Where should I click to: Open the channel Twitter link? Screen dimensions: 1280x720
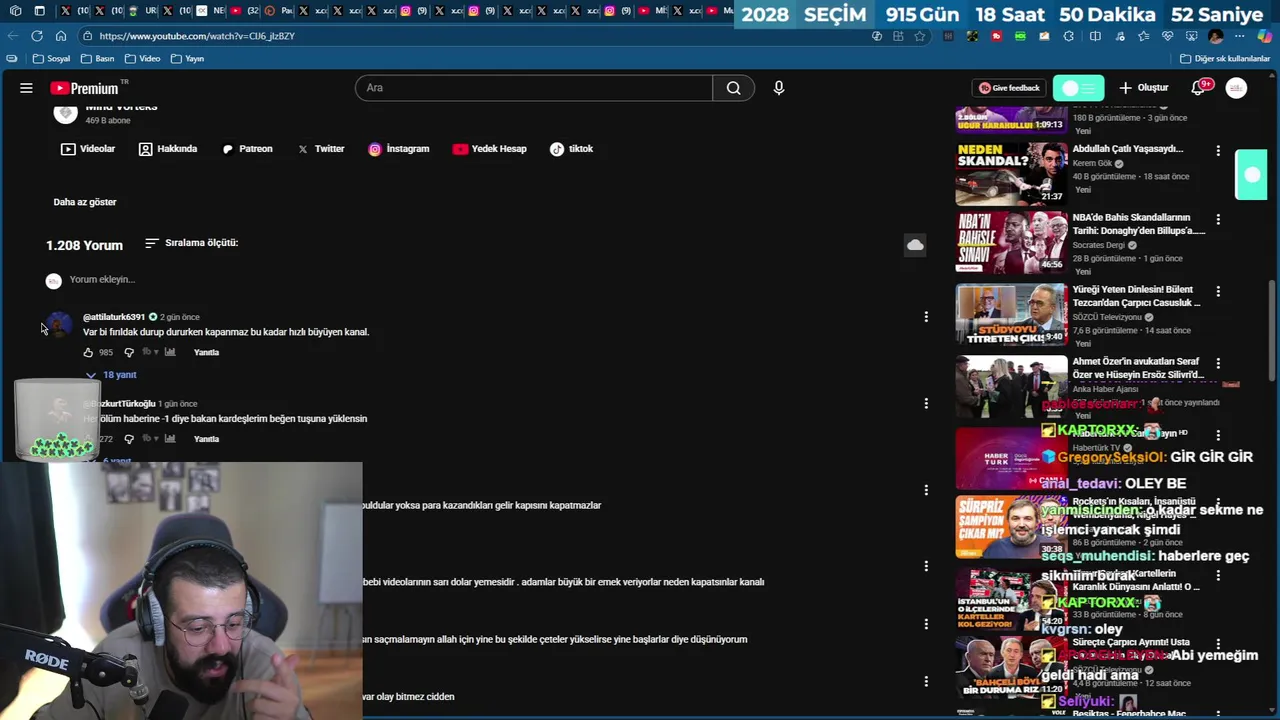tap(320, 149)
